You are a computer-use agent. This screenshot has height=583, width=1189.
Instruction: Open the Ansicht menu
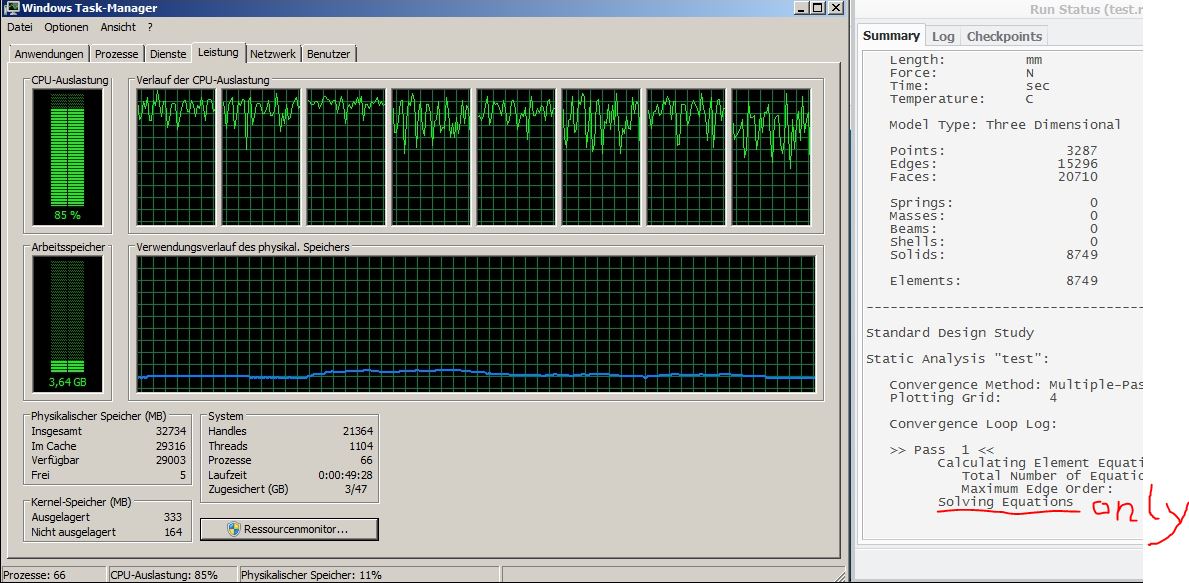[118, 27]
